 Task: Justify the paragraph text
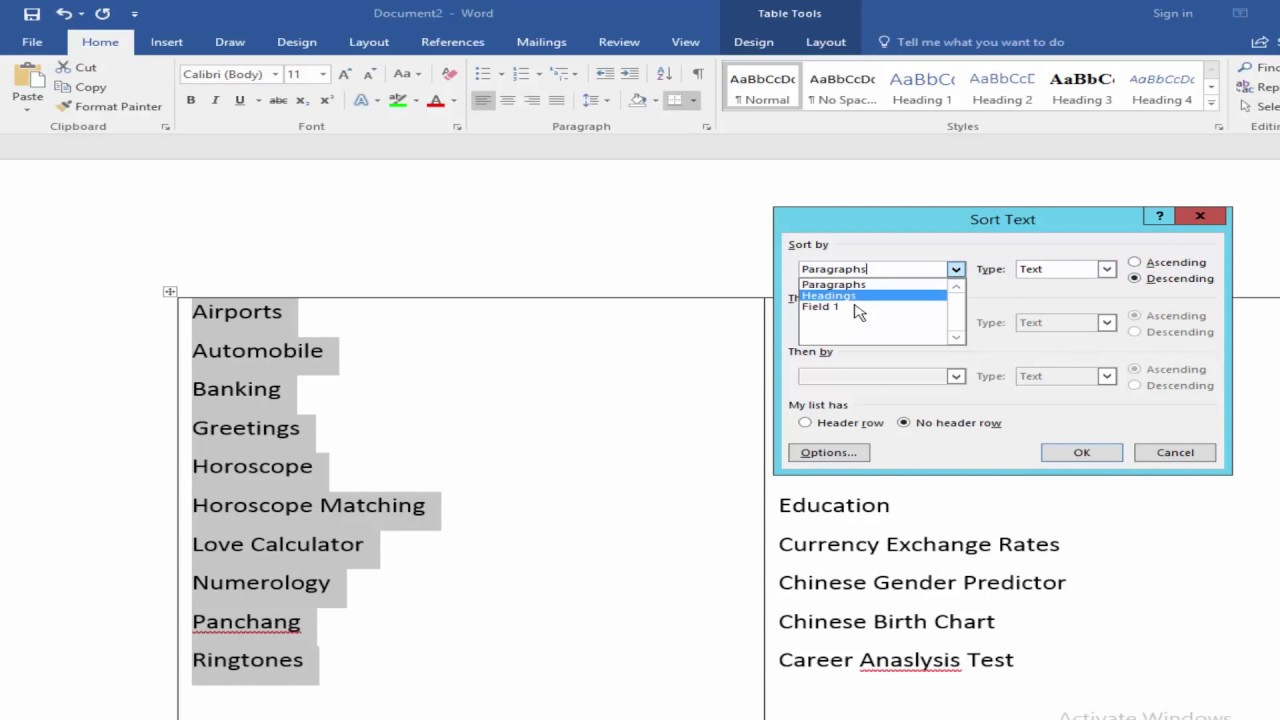[x=556, y=100]
